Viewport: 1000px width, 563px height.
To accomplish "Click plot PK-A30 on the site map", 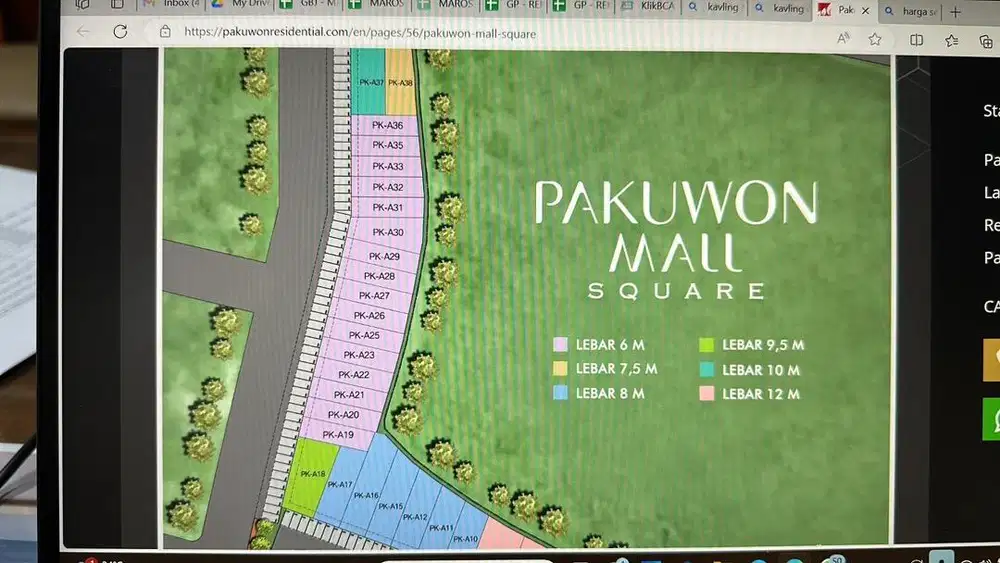I will click(388, 232).
